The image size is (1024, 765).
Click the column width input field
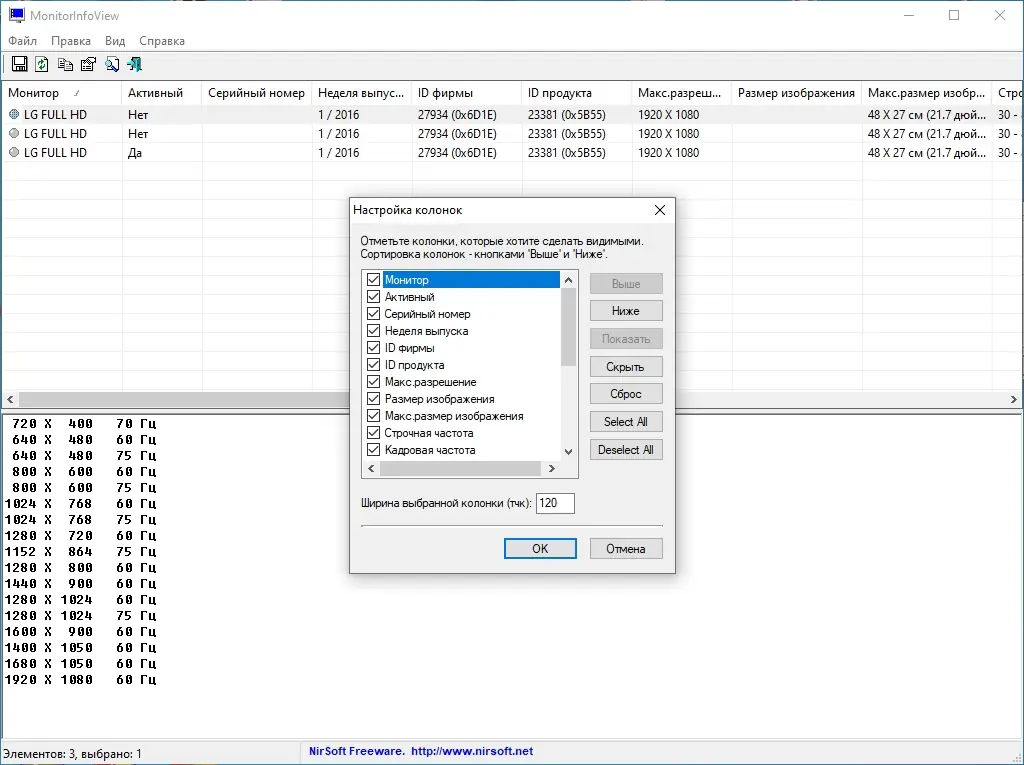click(555, 503)
